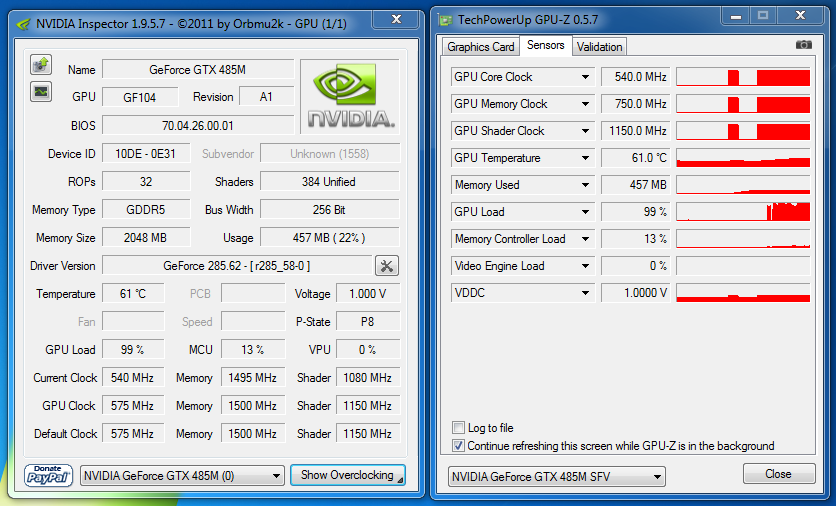
Task: Click the Driver Version field GeForce 285.62
Action: coord(237,266)
